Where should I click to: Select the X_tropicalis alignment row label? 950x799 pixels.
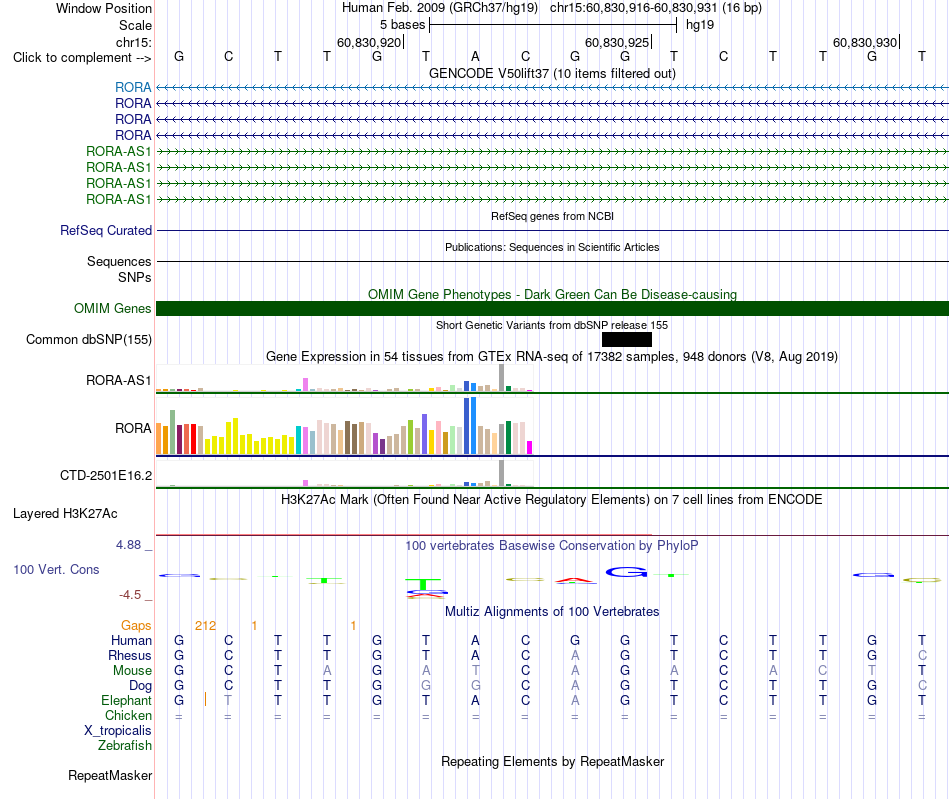(118, 731)
